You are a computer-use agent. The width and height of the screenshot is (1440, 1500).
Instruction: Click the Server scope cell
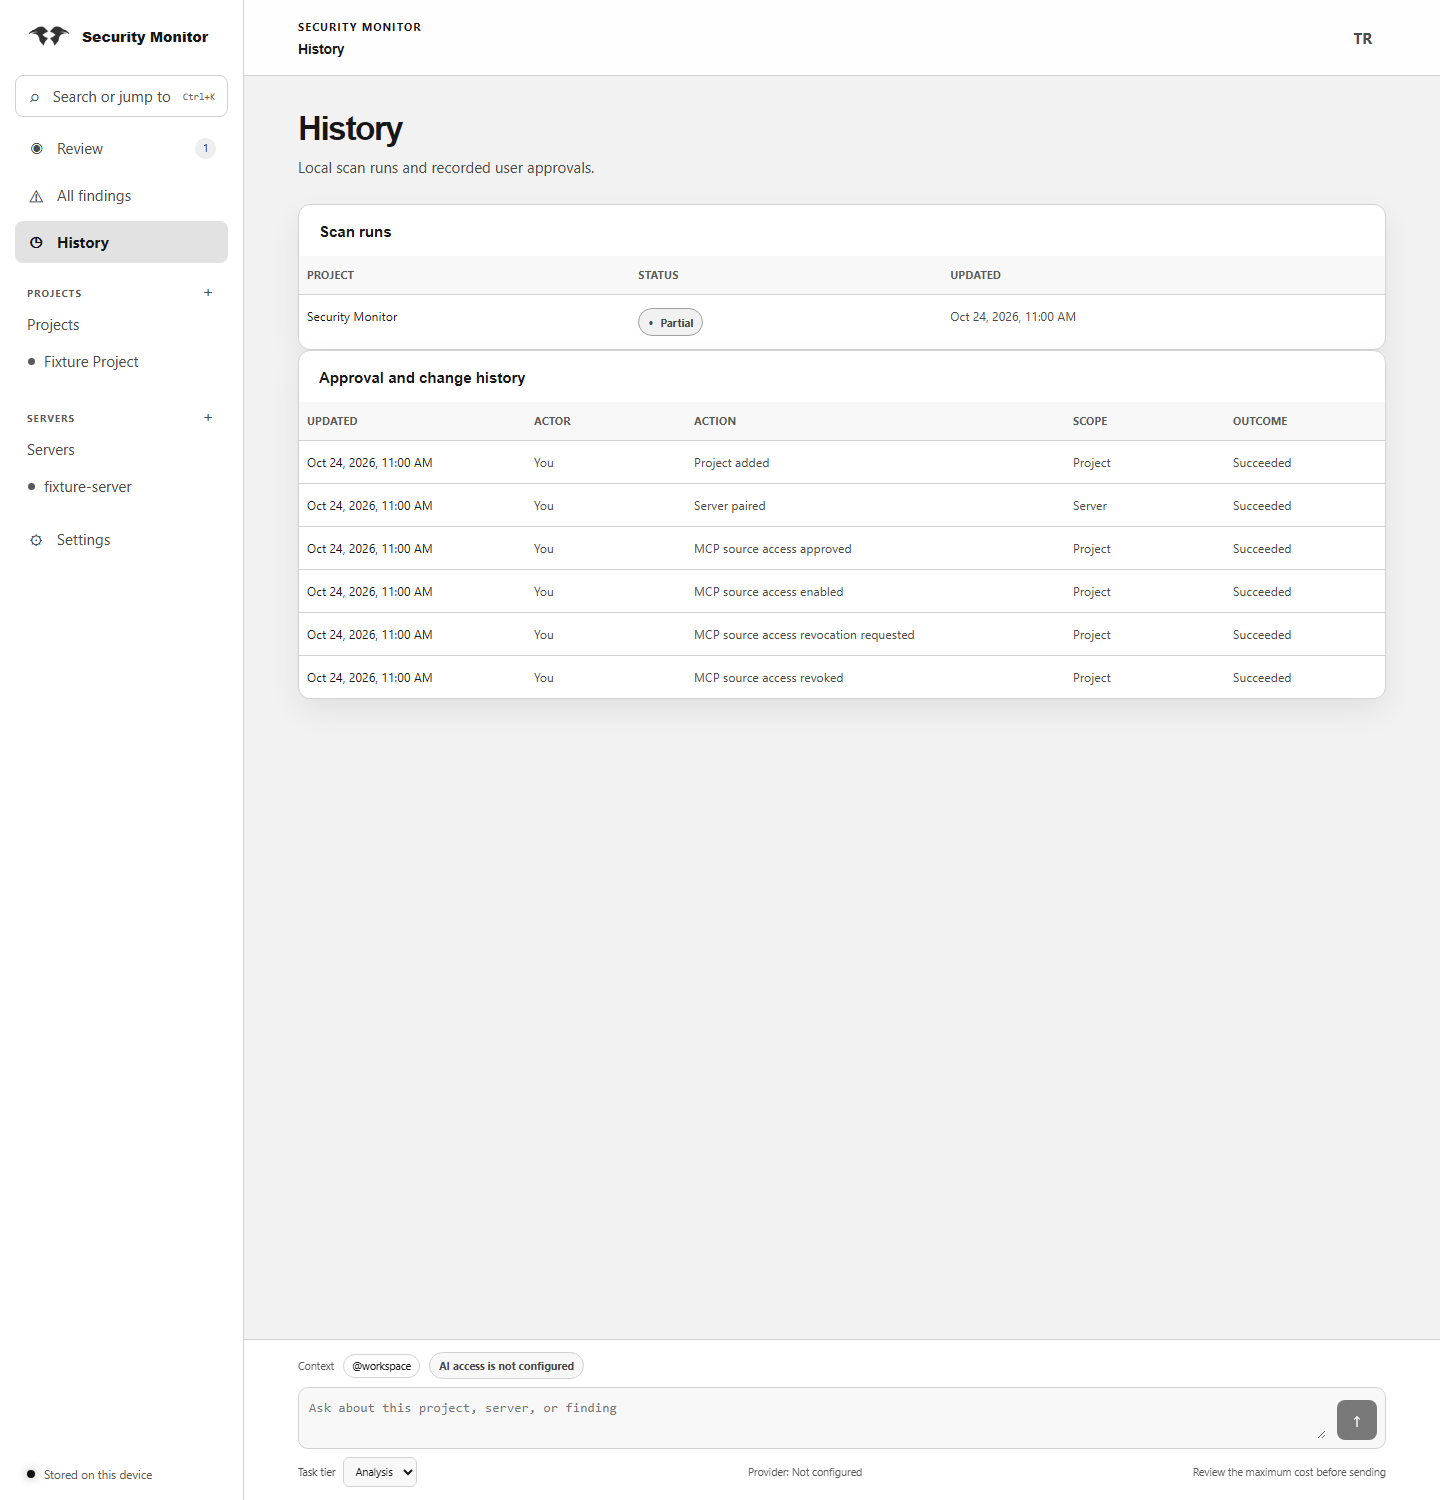[x=1090, y=506]
